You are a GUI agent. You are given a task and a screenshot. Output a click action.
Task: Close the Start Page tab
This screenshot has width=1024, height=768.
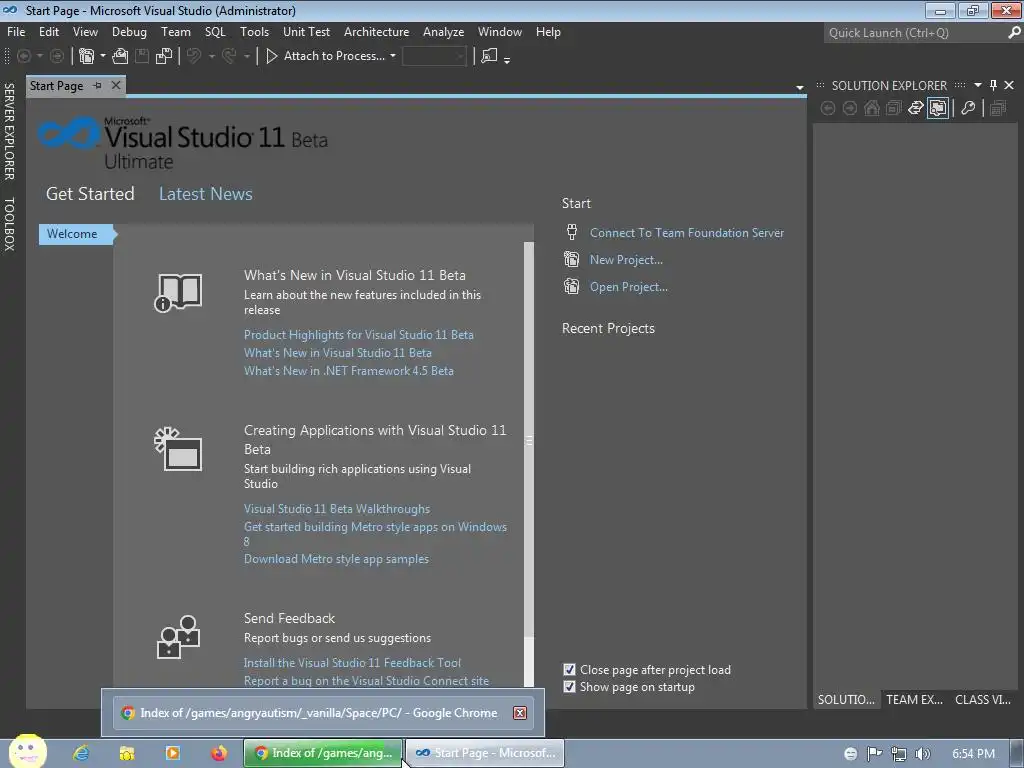116,86
